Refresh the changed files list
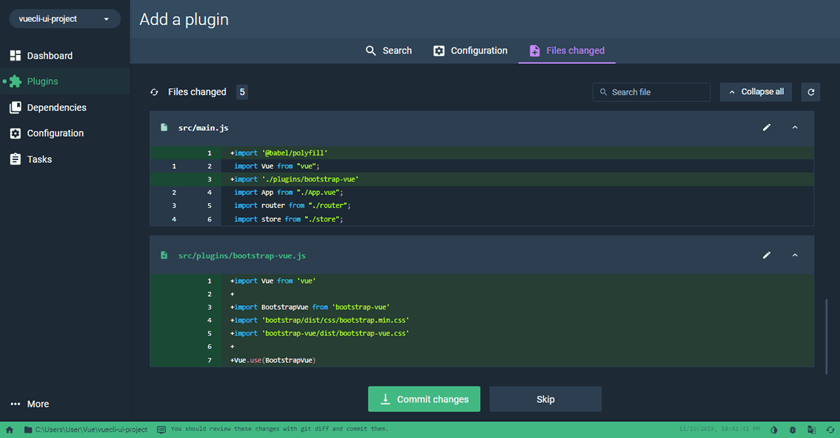The width and height of the screenshot is (840, 438). point(811,92)
